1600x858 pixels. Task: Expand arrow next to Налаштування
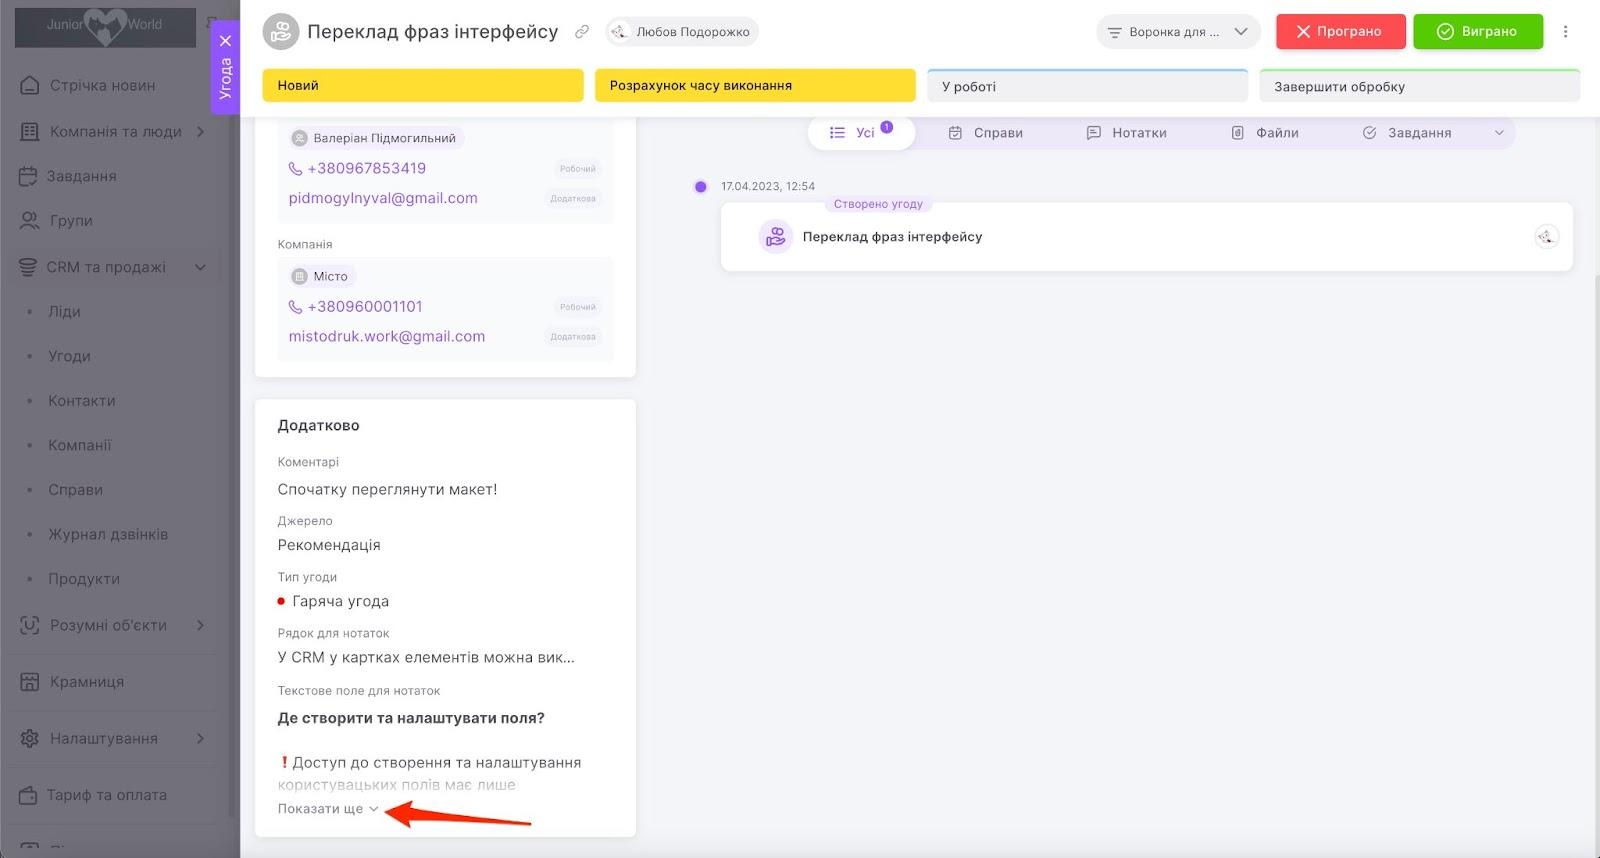click(200, 739)
